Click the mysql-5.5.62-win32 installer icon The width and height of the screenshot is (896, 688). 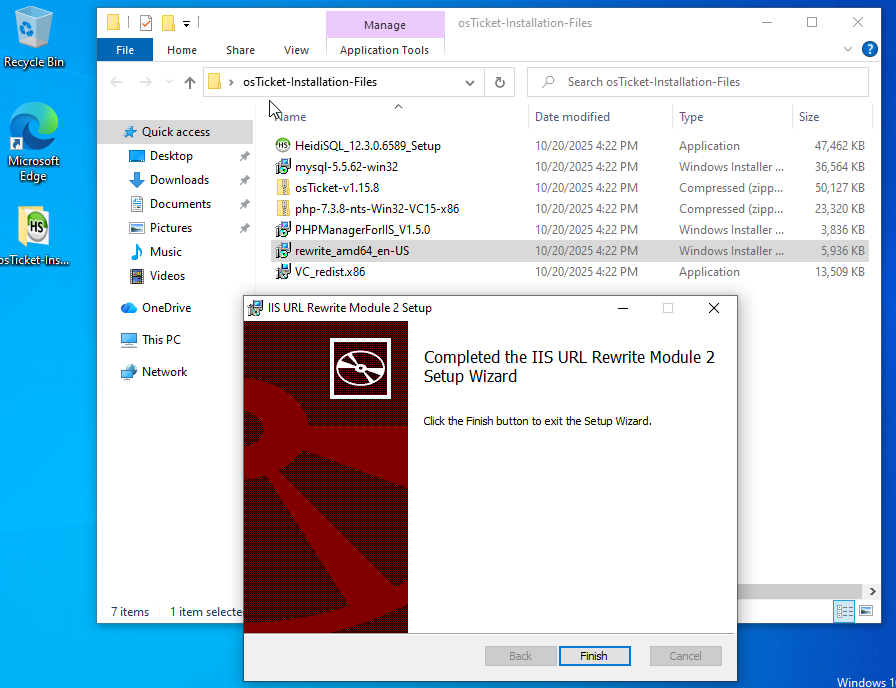click(x=283, y=167)
